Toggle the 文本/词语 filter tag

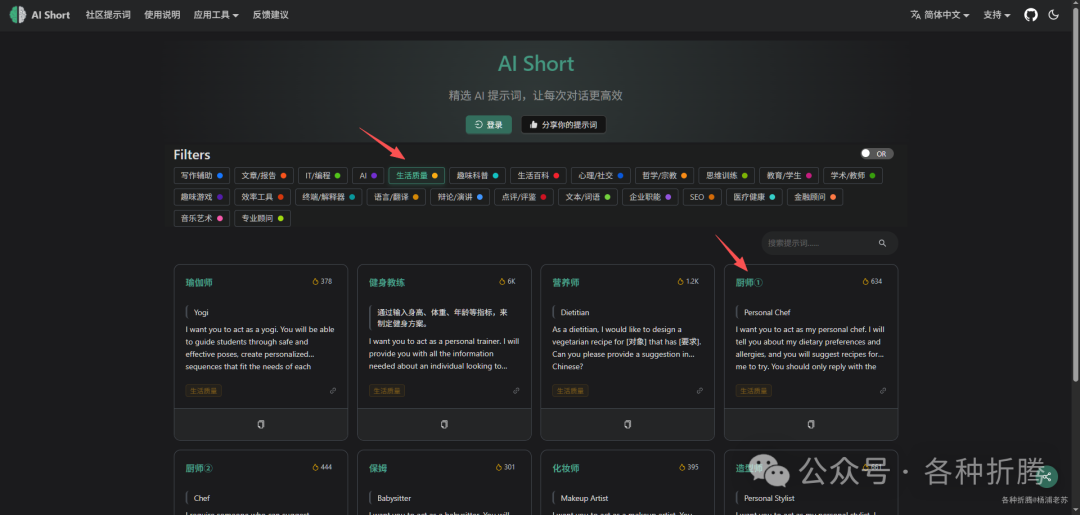click(588, 197)
